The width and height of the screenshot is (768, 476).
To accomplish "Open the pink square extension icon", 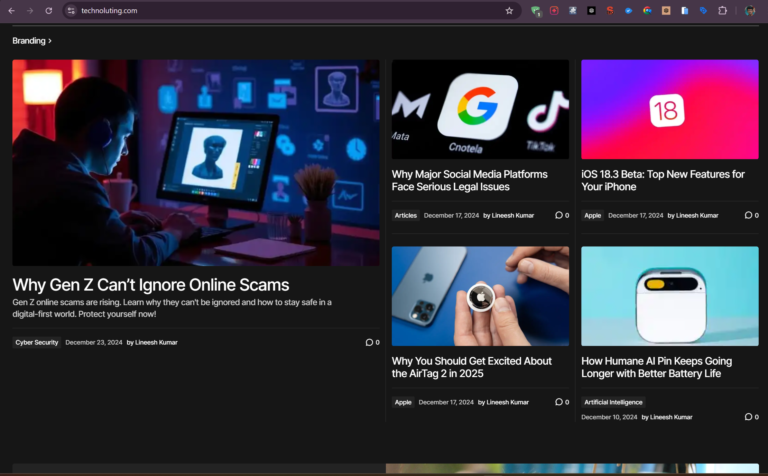I will (554, 10).
